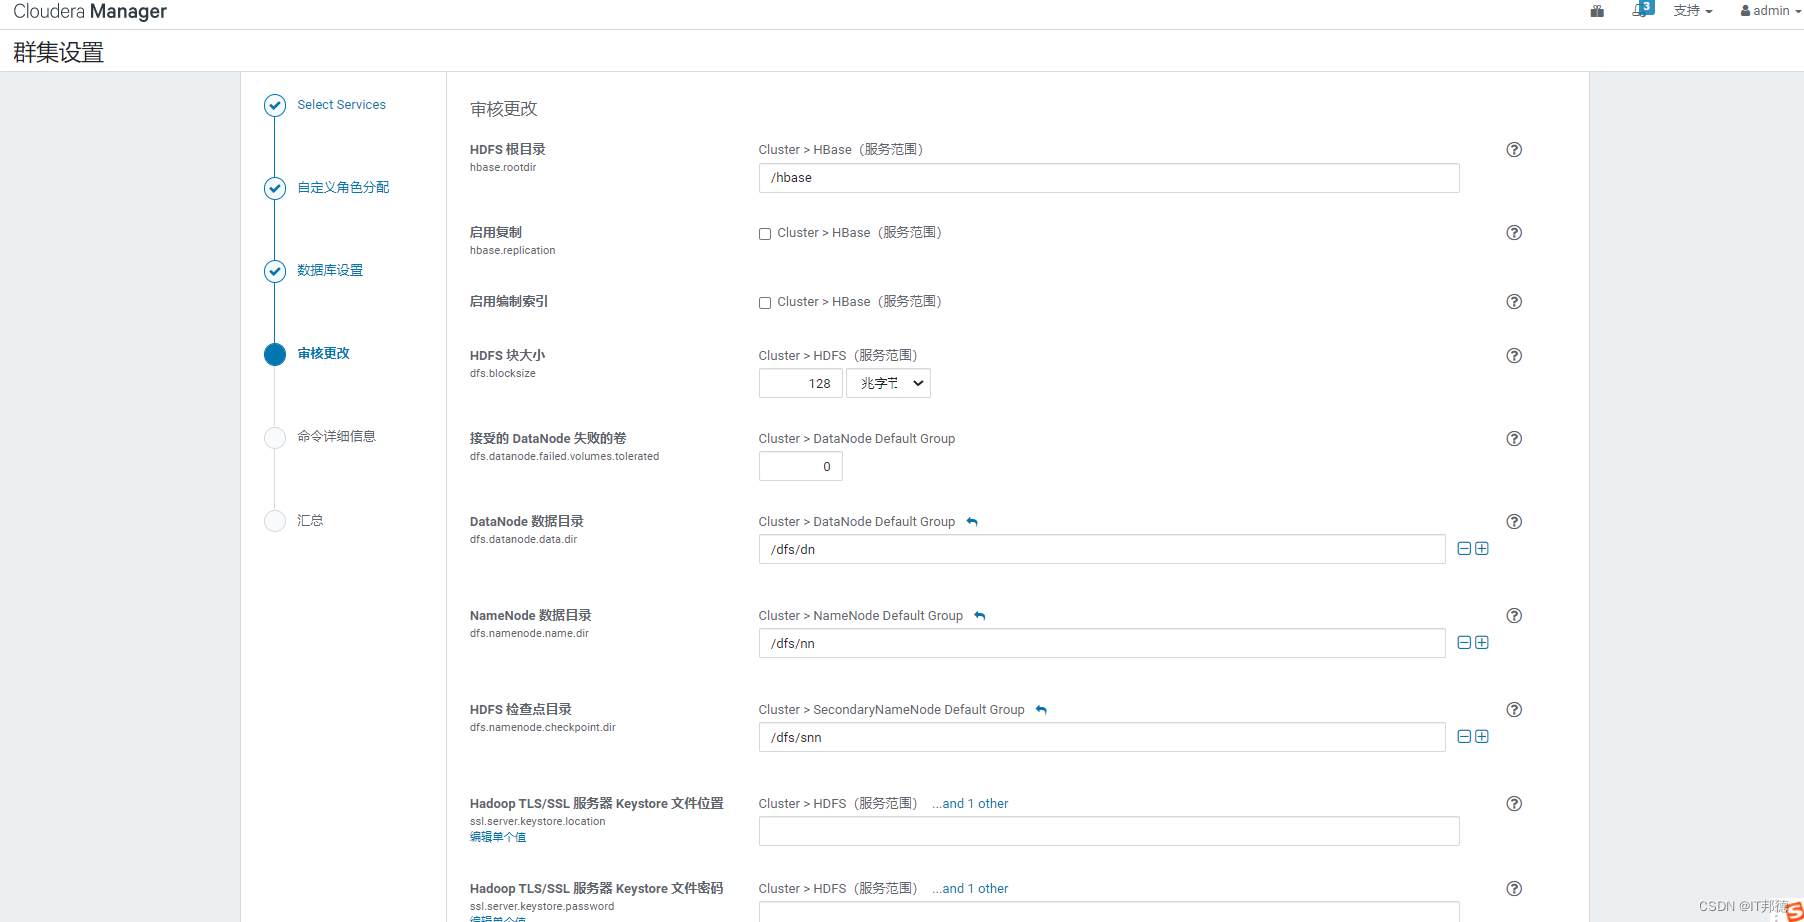Open the 支持 menu
This screenshot has height=922, width=1804.
1692,11
